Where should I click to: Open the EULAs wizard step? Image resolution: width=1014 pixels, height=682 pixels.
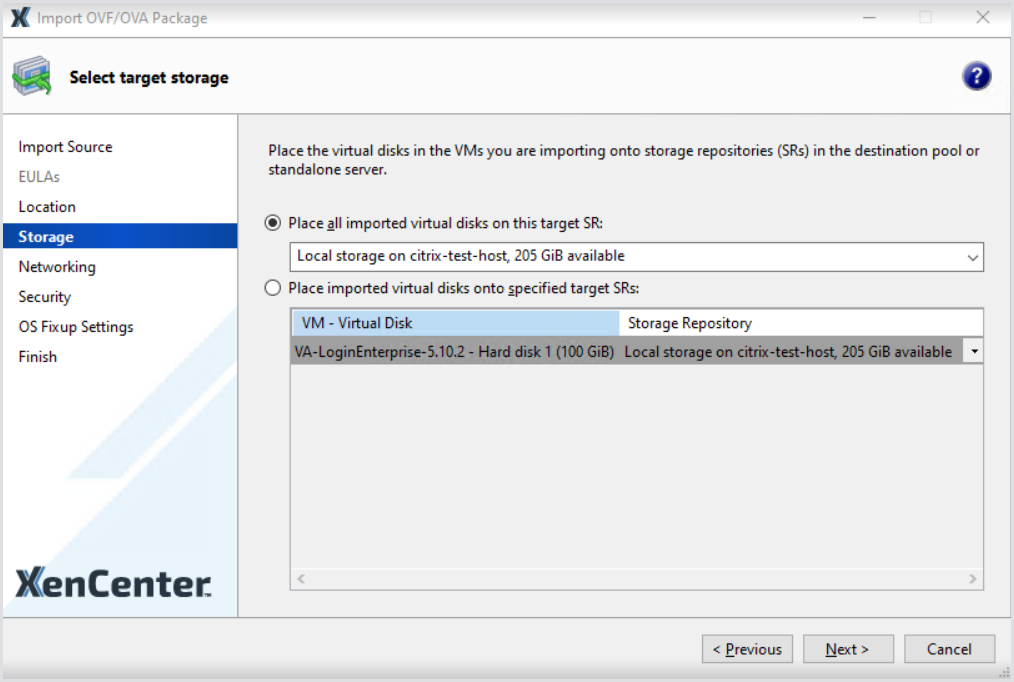pyautogui.click(x=39, y=177)
